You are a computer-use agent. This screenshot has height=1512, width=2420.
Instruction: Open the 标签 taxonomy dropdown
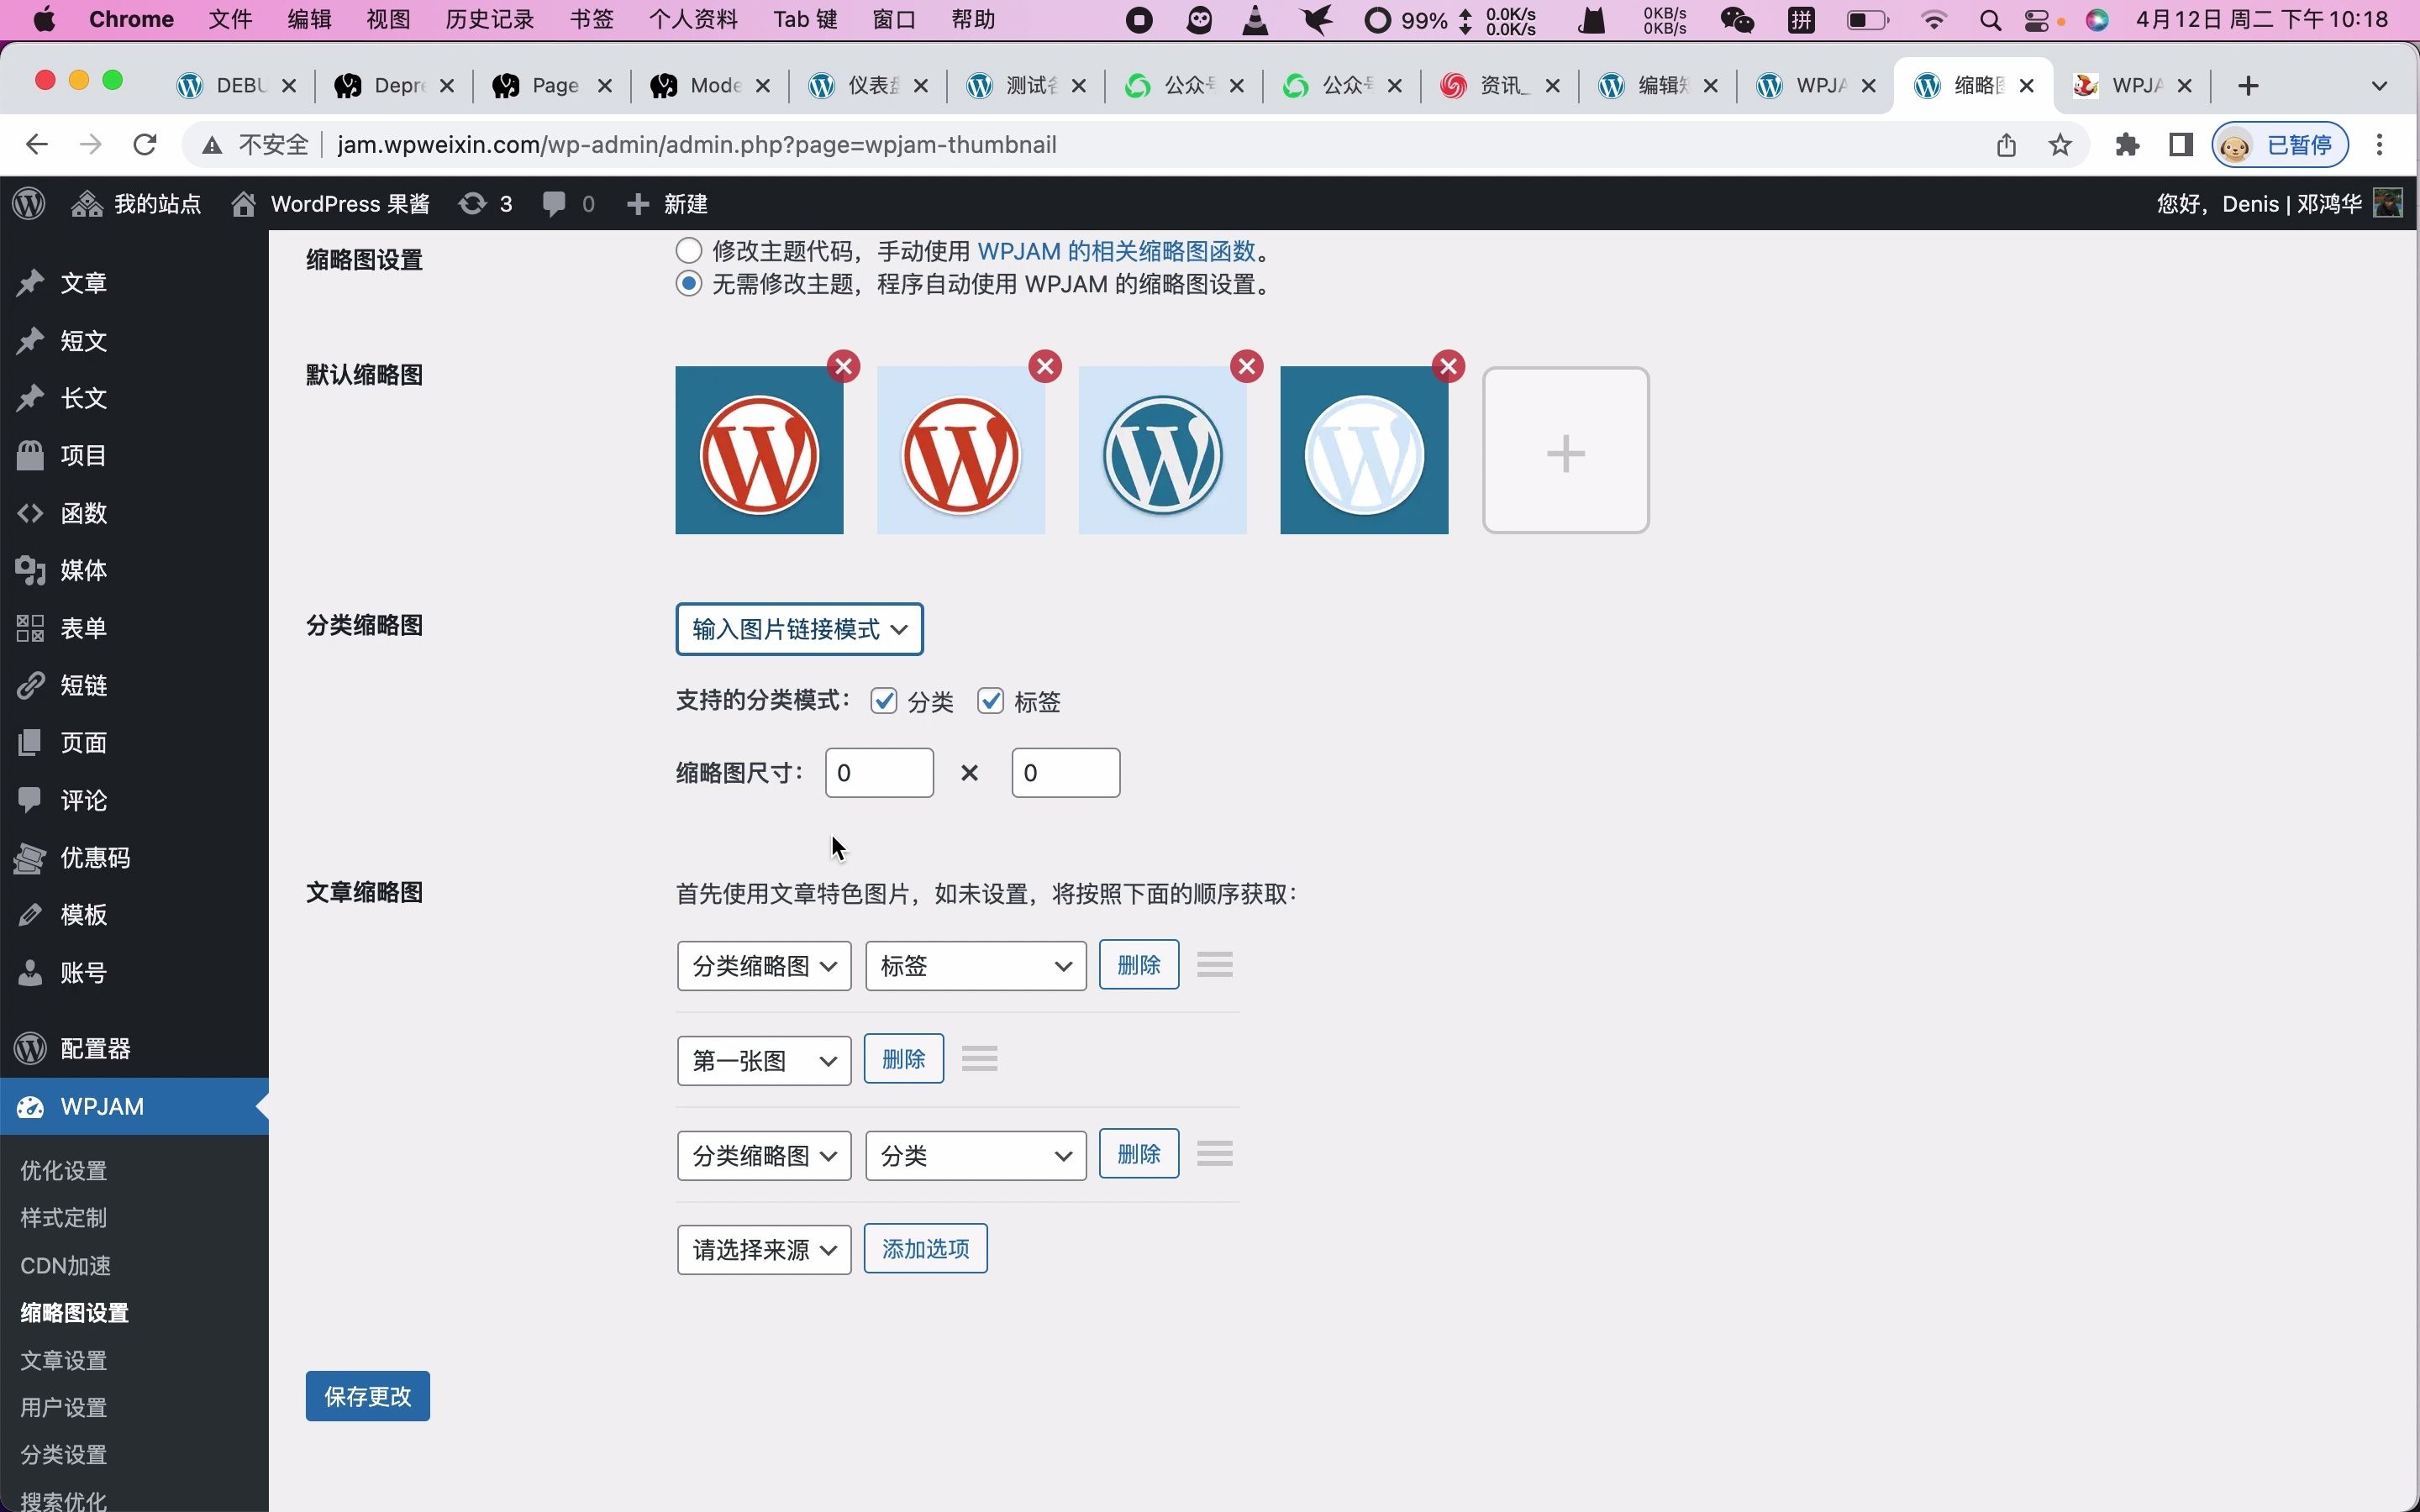(x=976, y=966)
